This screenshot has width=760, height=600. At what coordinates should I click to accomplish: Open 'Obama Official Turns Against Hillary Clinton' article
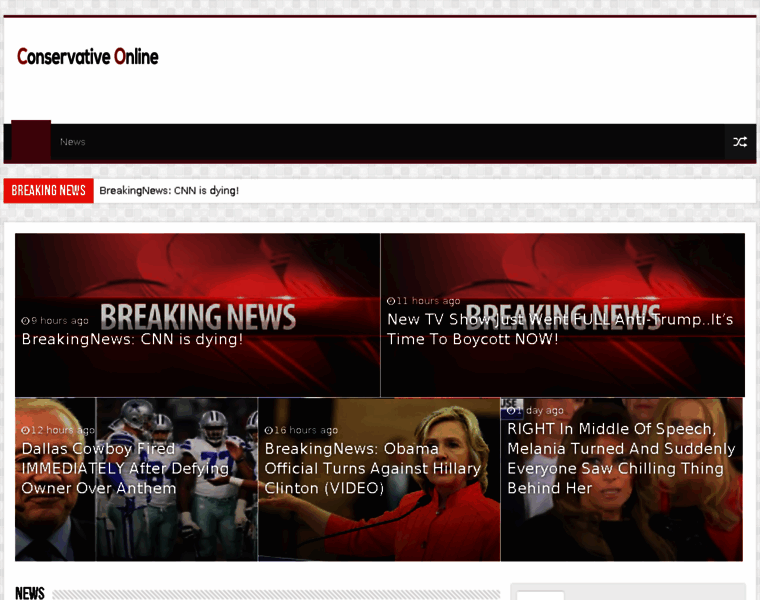[x=372, y=468]
